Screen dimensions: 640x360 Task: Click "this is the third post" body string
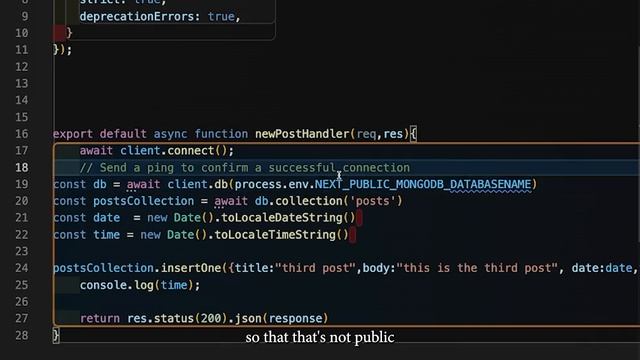(x=477, y=268)
